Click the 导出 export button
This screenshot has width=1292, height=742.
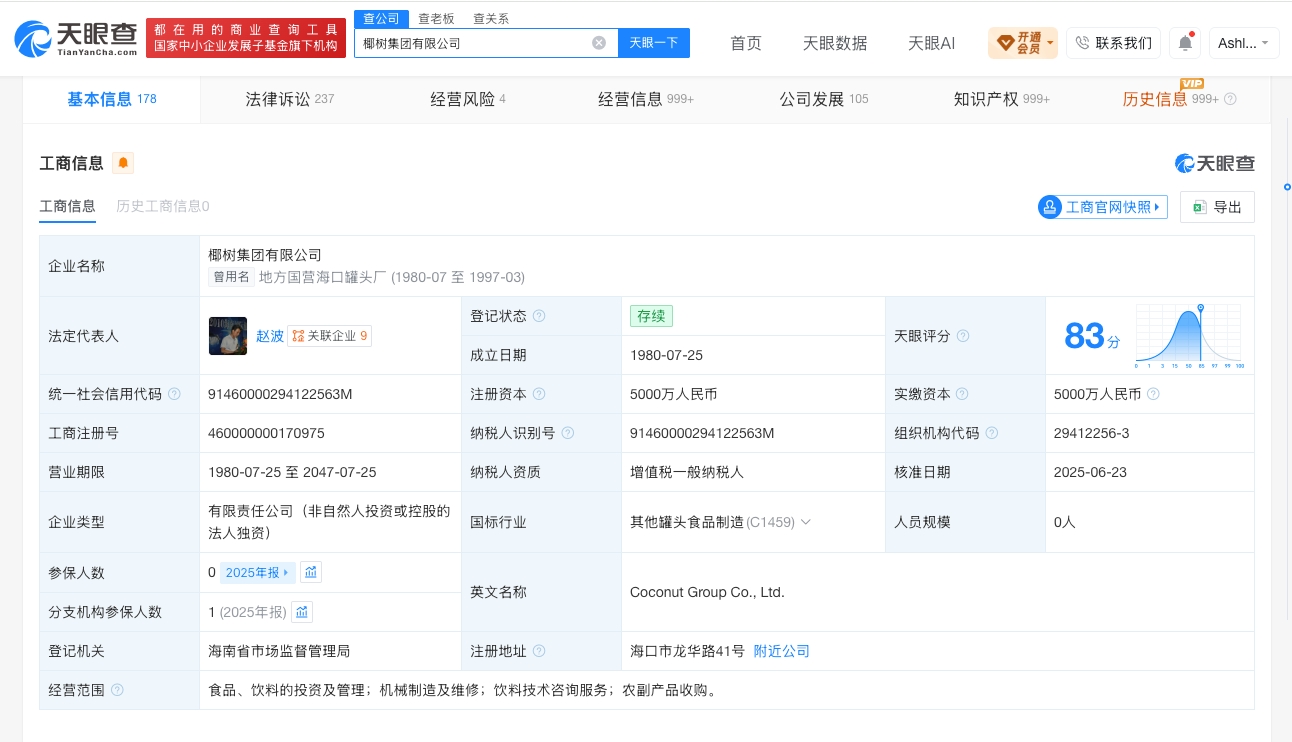[x=1217, y=207]
